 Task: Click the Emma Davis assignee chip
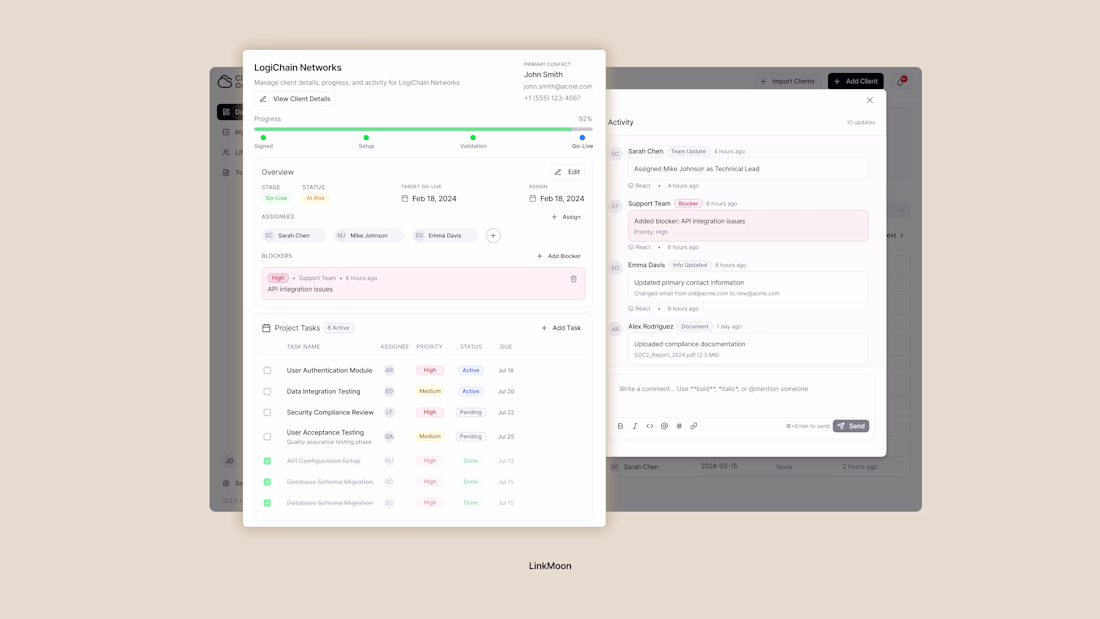point(445,236)
